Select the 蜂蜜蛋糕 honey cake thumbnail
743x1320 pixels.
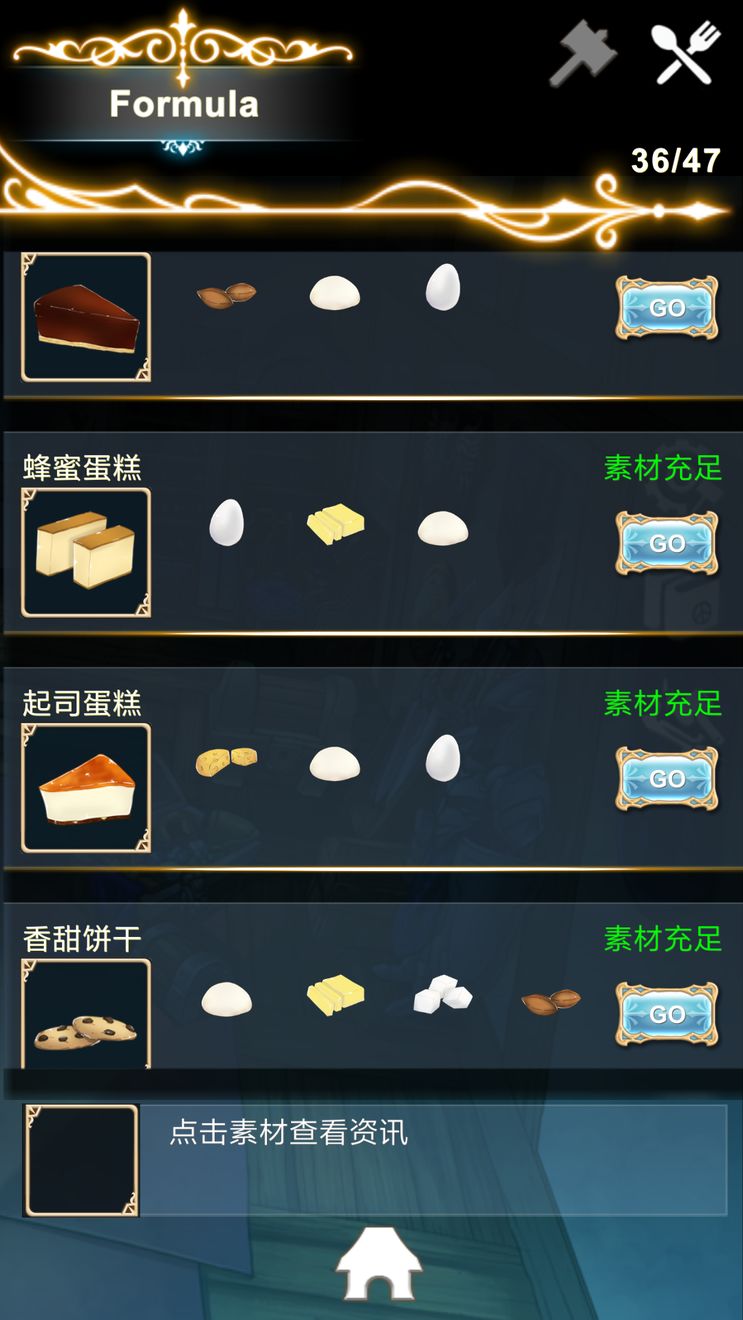coord(86,552)
